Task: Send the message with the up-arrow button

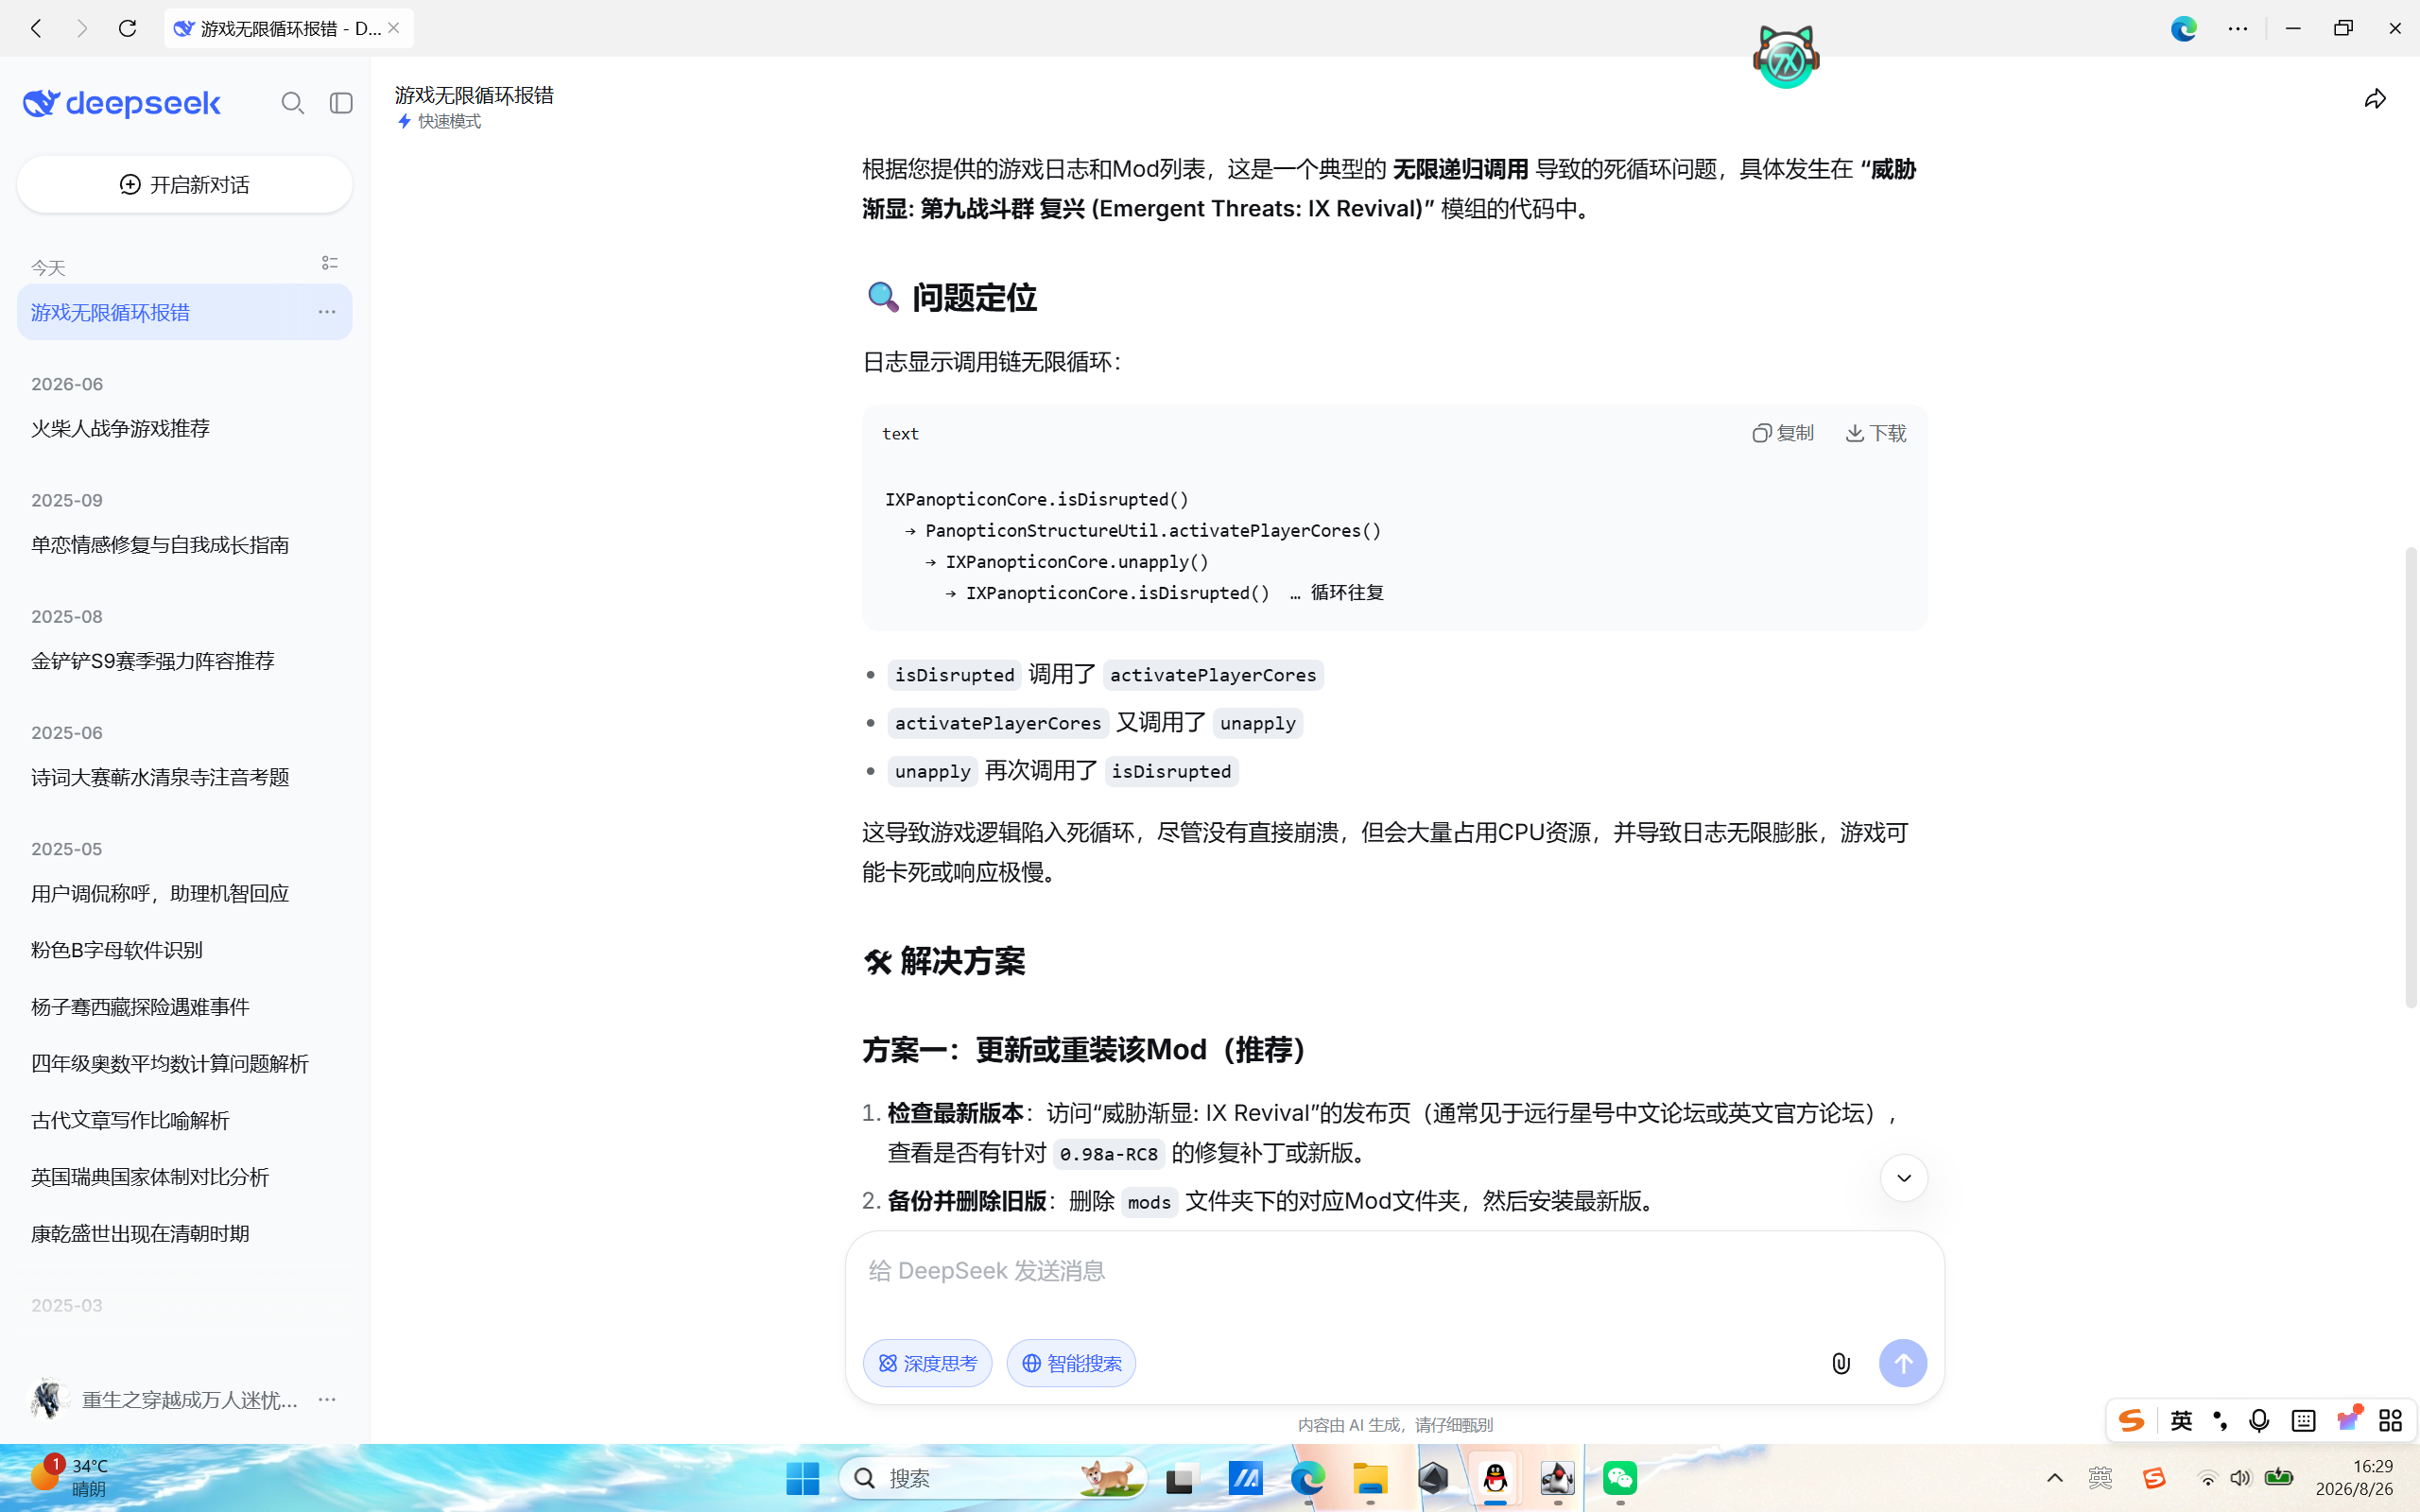Action: click(x=1902, y=1363)
